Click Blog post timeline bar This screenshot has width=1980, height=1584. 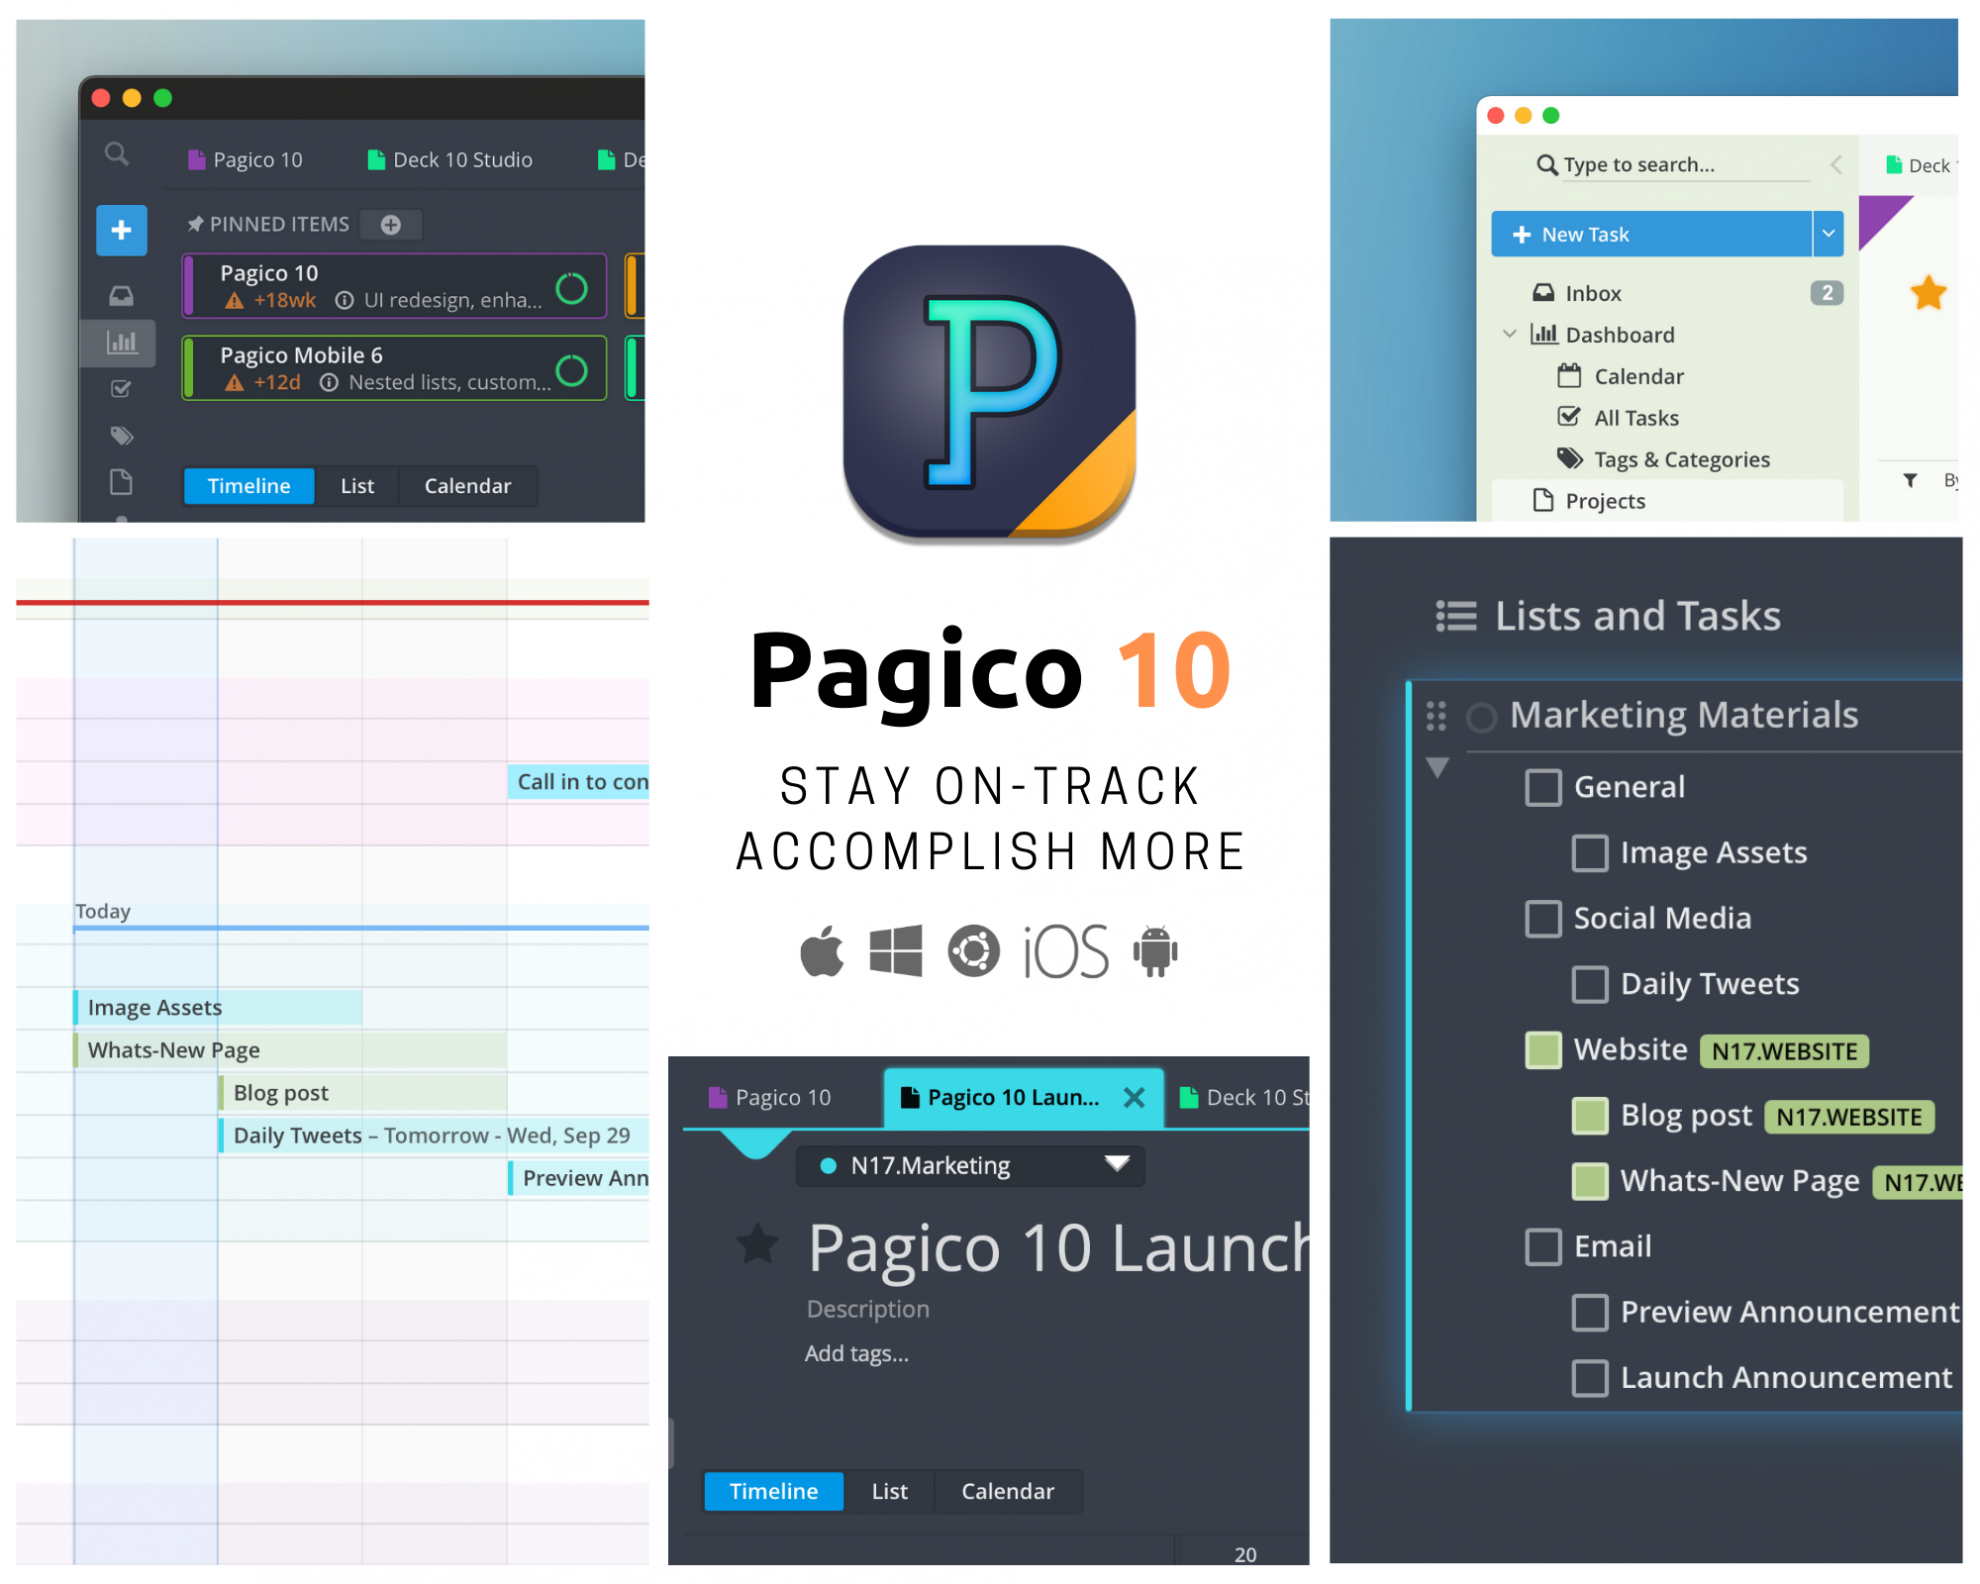[363, 1093]
